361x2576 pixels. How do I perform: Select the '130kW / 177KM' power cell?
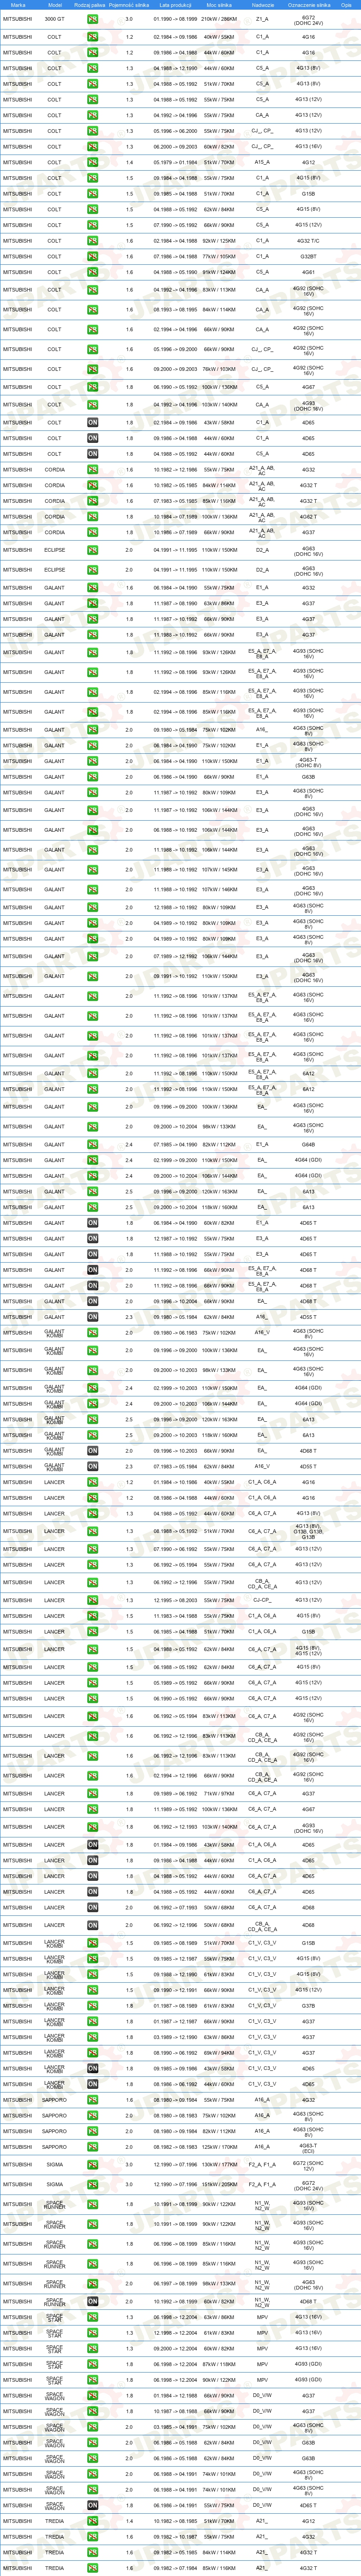click(219, 2165)
